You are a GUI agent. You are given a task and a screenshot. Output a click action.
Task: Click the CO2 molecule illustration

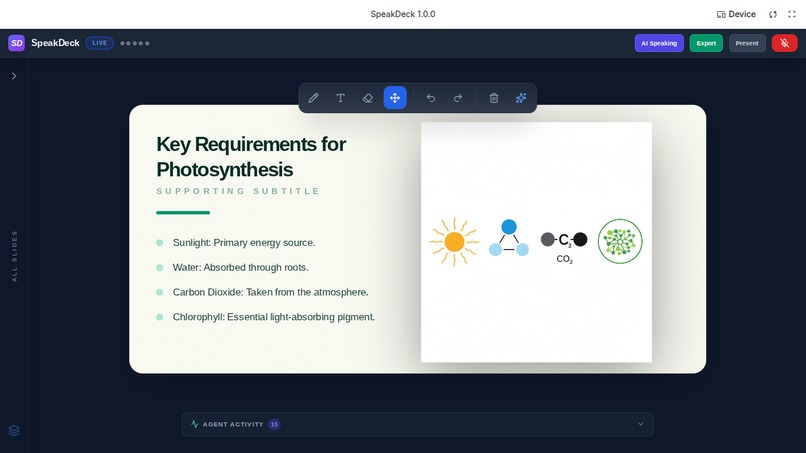(564, 247)
